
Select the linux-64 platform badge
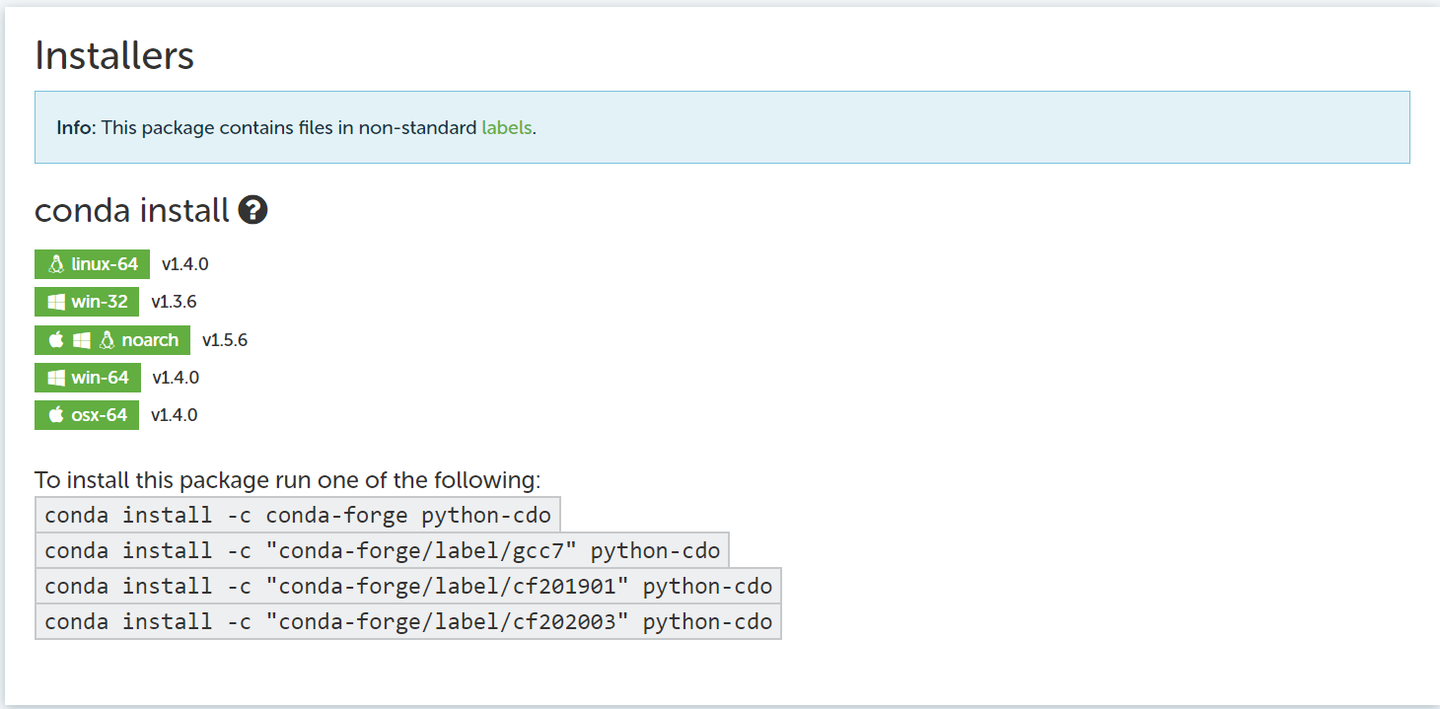click(92, 263)
